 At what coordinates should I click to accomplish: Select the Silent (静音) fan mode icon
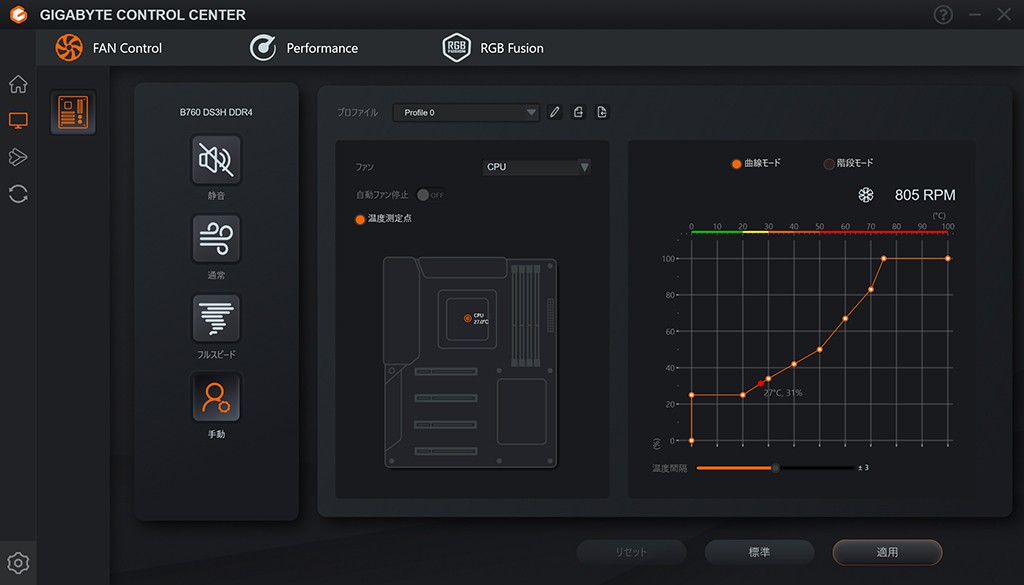[216, 160]
